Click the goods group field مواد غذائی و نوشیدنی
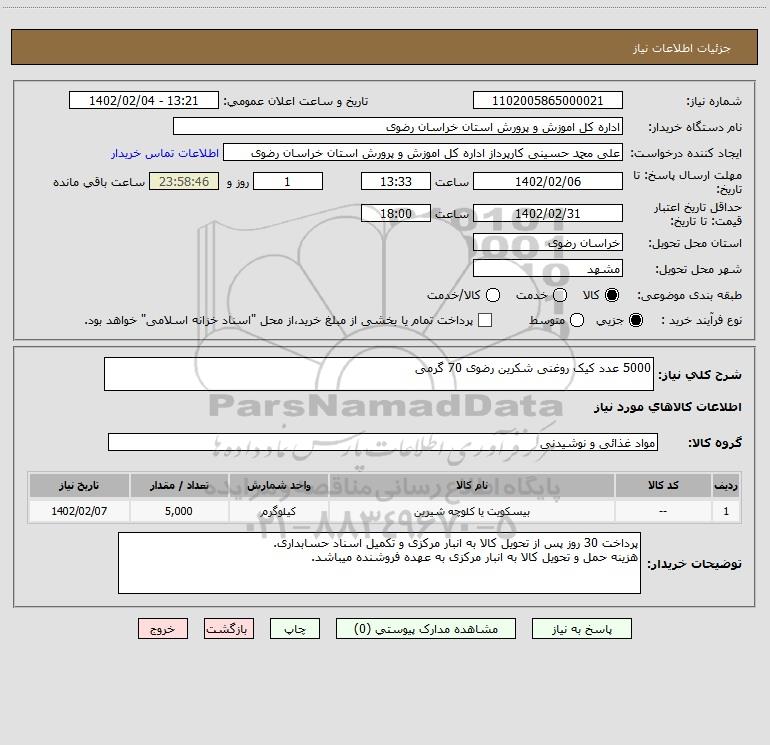The image size is (770, 745). coord(383,442)
